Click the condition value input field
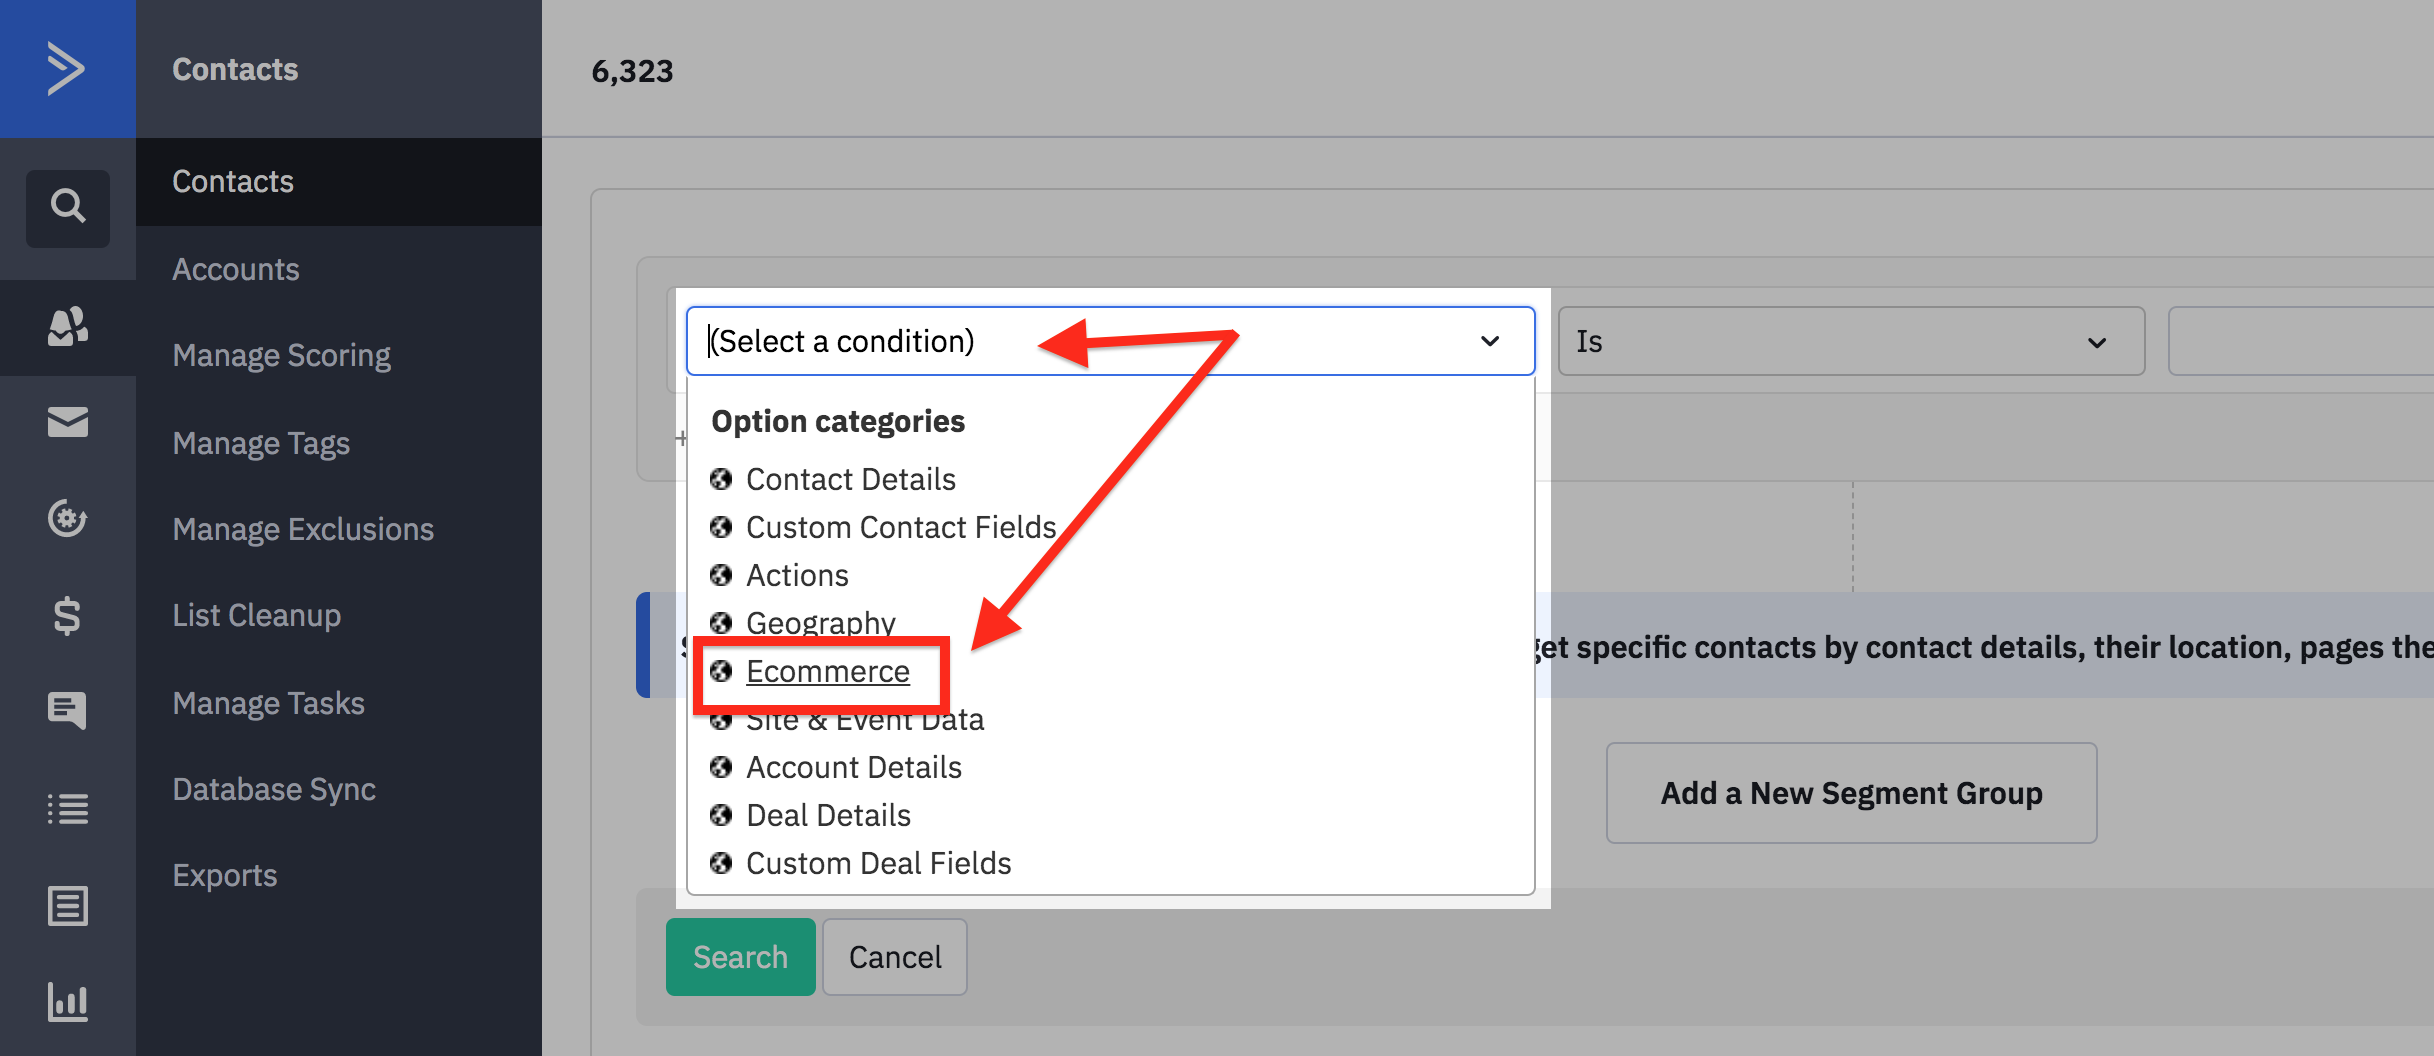Viewport: 2434px width, 1056px height. 2300,341
